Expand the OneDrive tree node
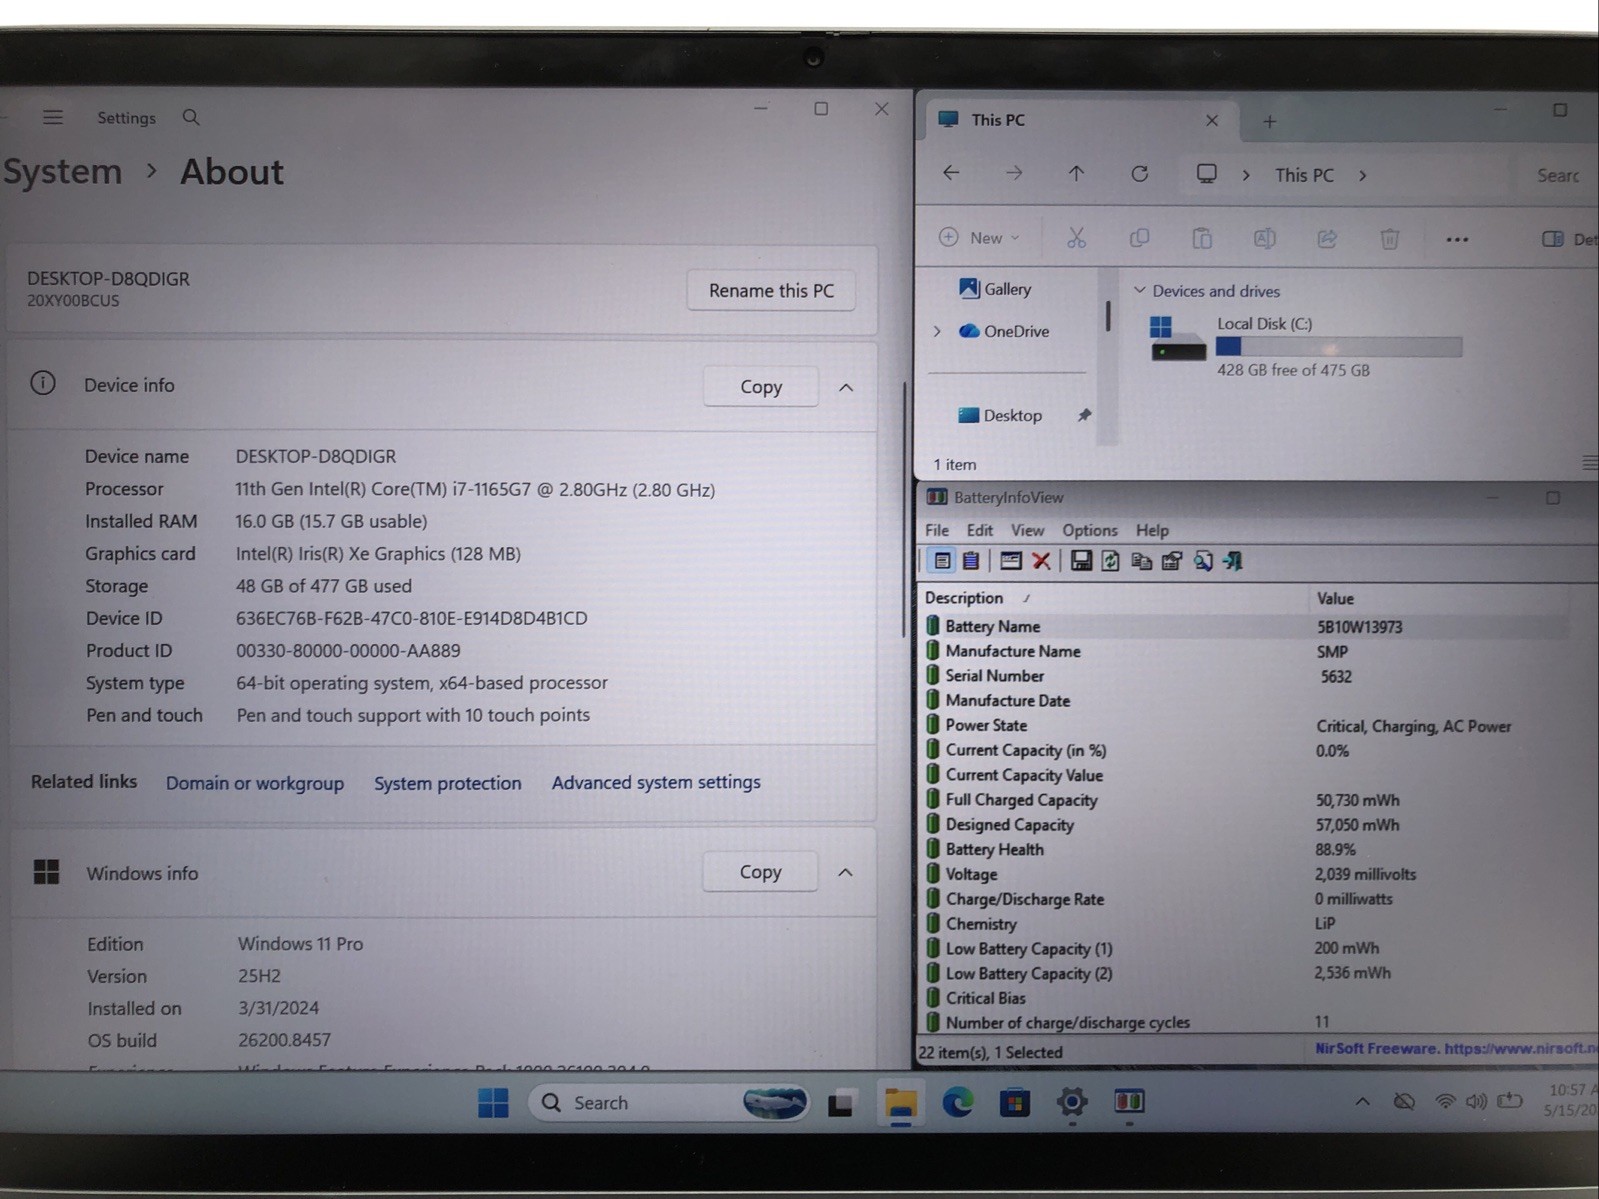1599x1199 pixels. [937, 331]
